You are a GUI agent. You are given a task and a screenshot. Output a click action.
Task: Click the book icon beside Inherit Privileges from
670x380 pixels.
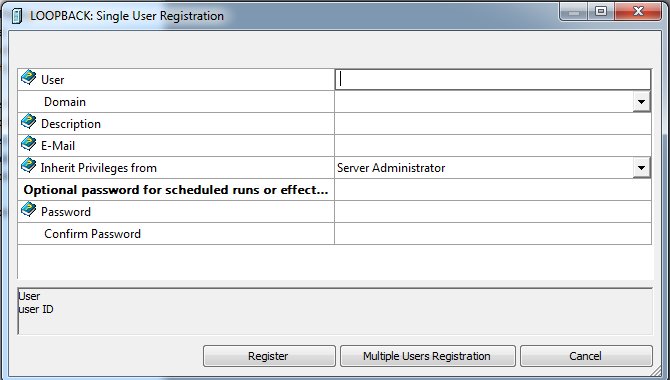[x=28, y=166]
